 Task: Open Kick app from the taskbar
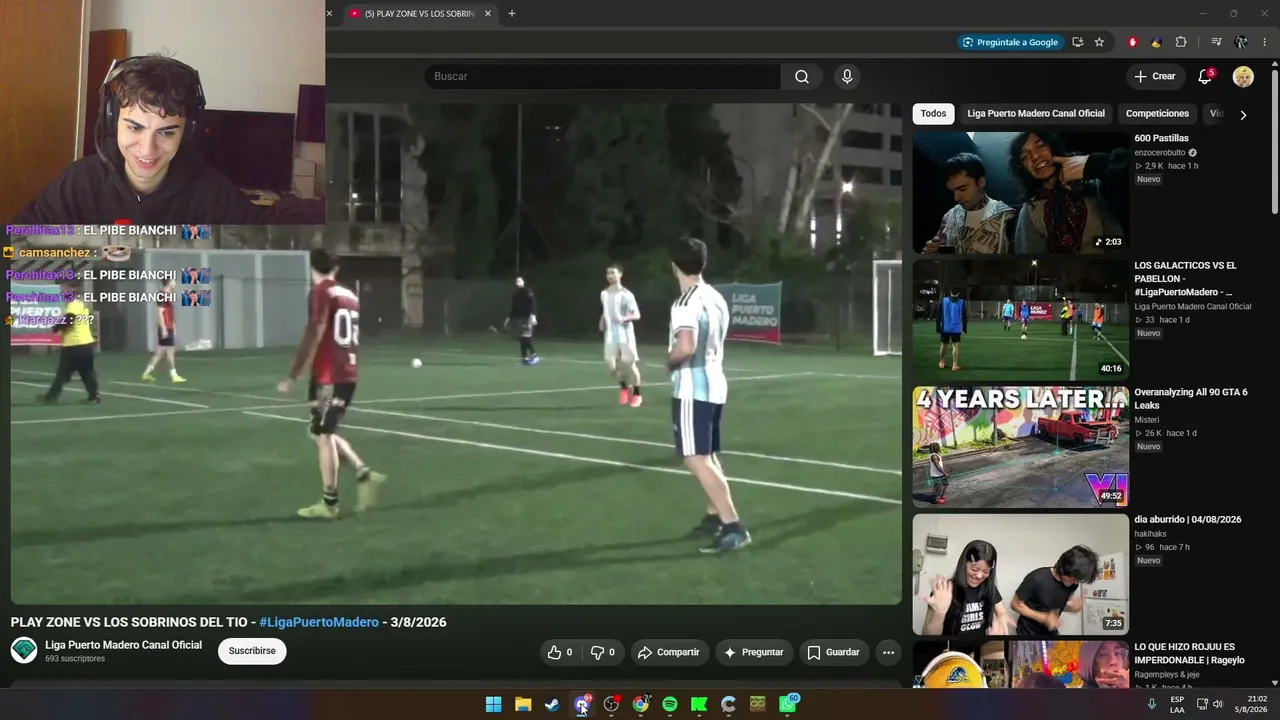[699, 704]
